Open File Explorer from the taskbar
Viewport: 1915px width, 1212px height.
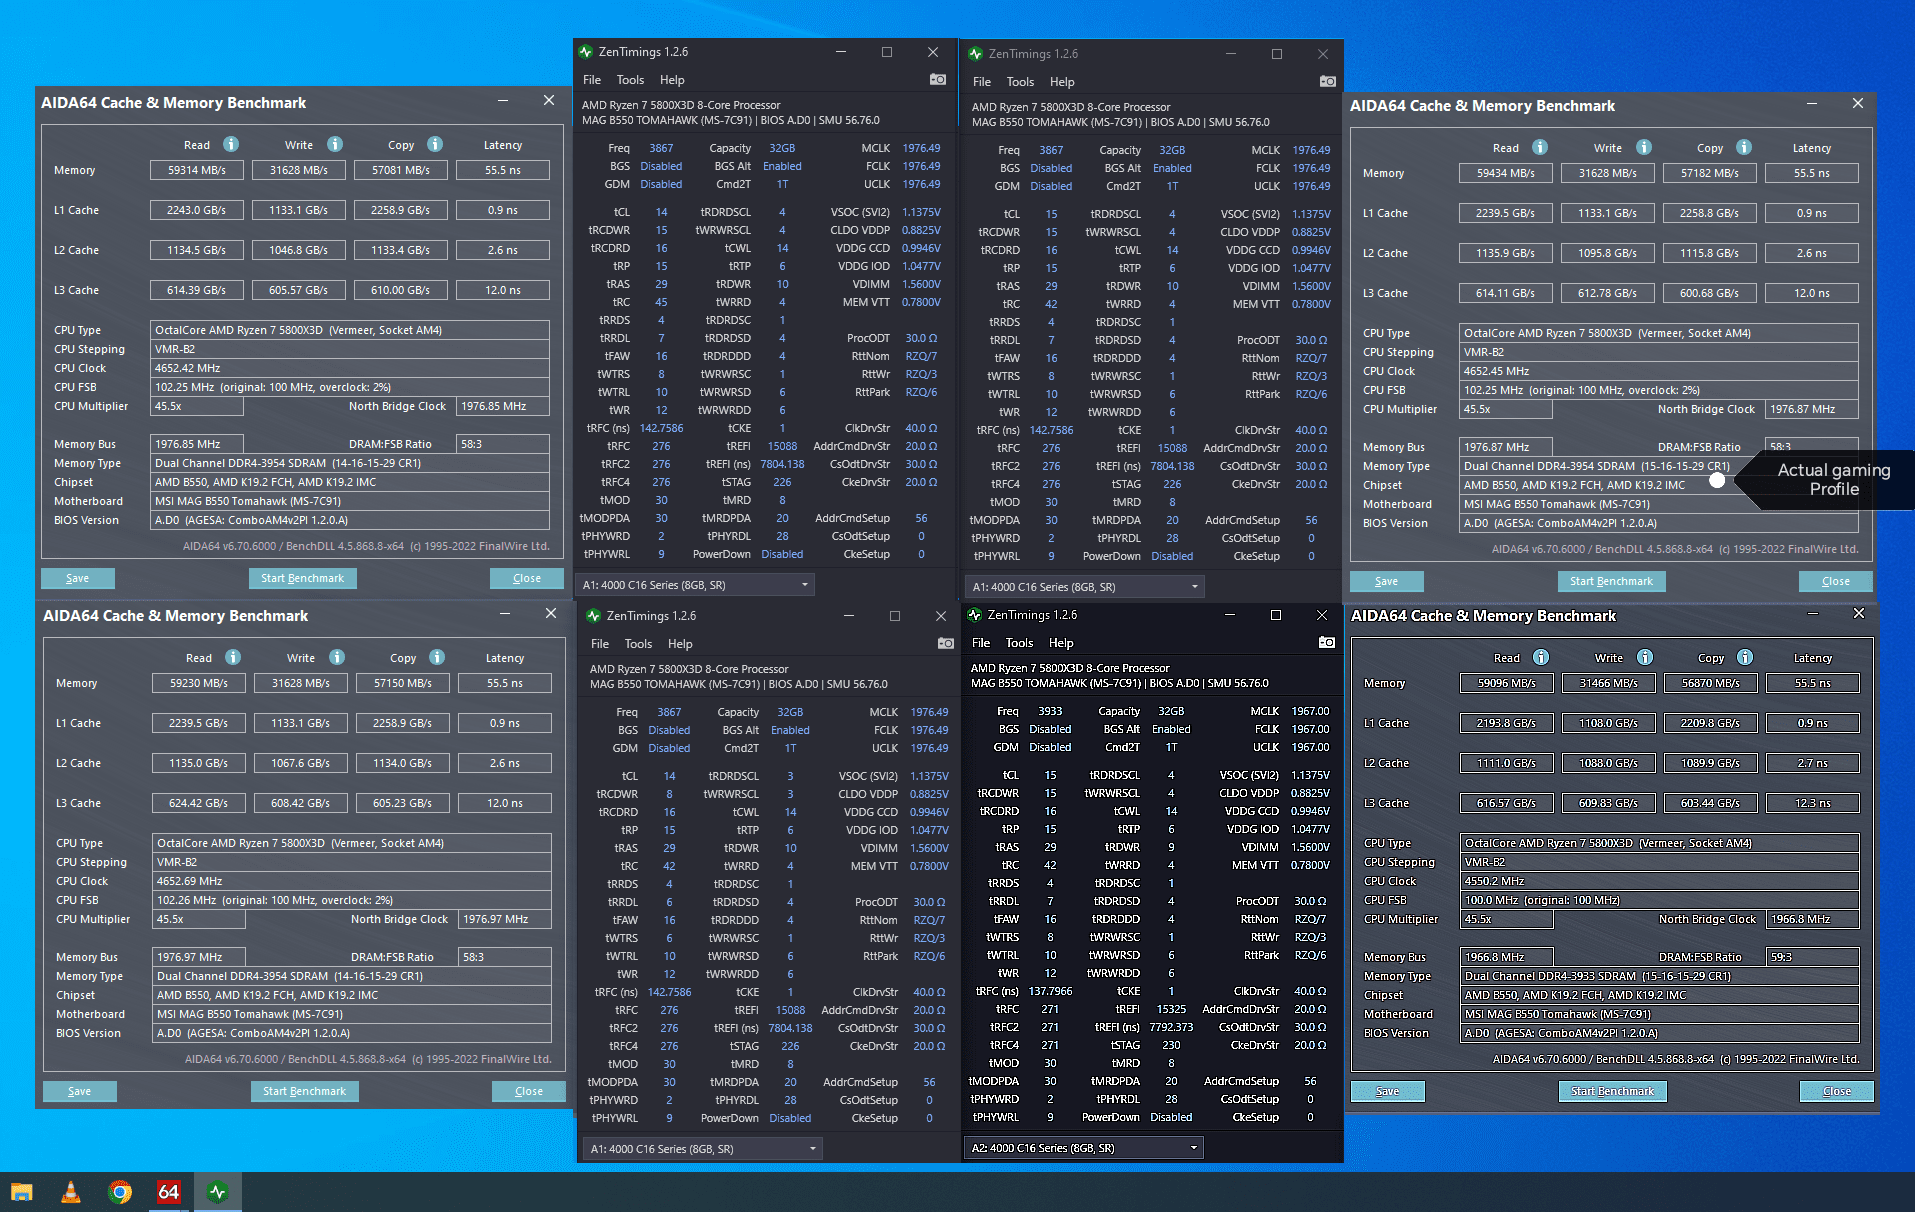[22, 1192]
